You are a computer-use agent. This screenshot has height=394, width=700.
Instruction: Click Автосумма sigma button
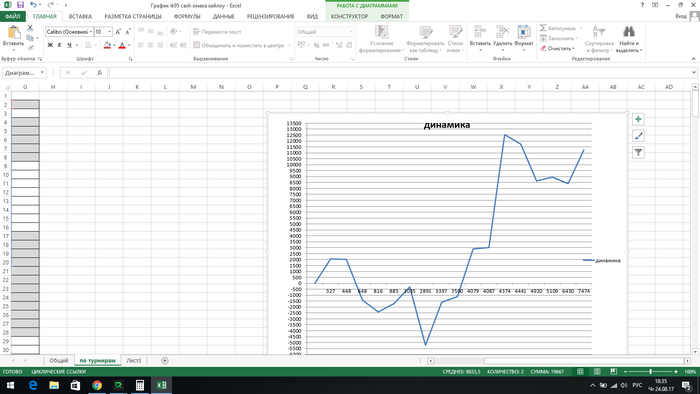558,28
